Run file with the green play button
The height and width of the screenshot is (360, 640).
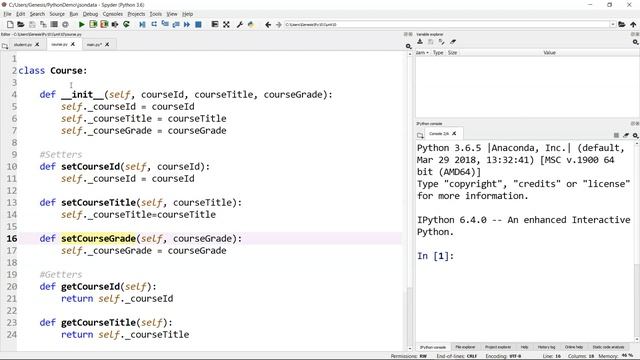tap(82, 24)
